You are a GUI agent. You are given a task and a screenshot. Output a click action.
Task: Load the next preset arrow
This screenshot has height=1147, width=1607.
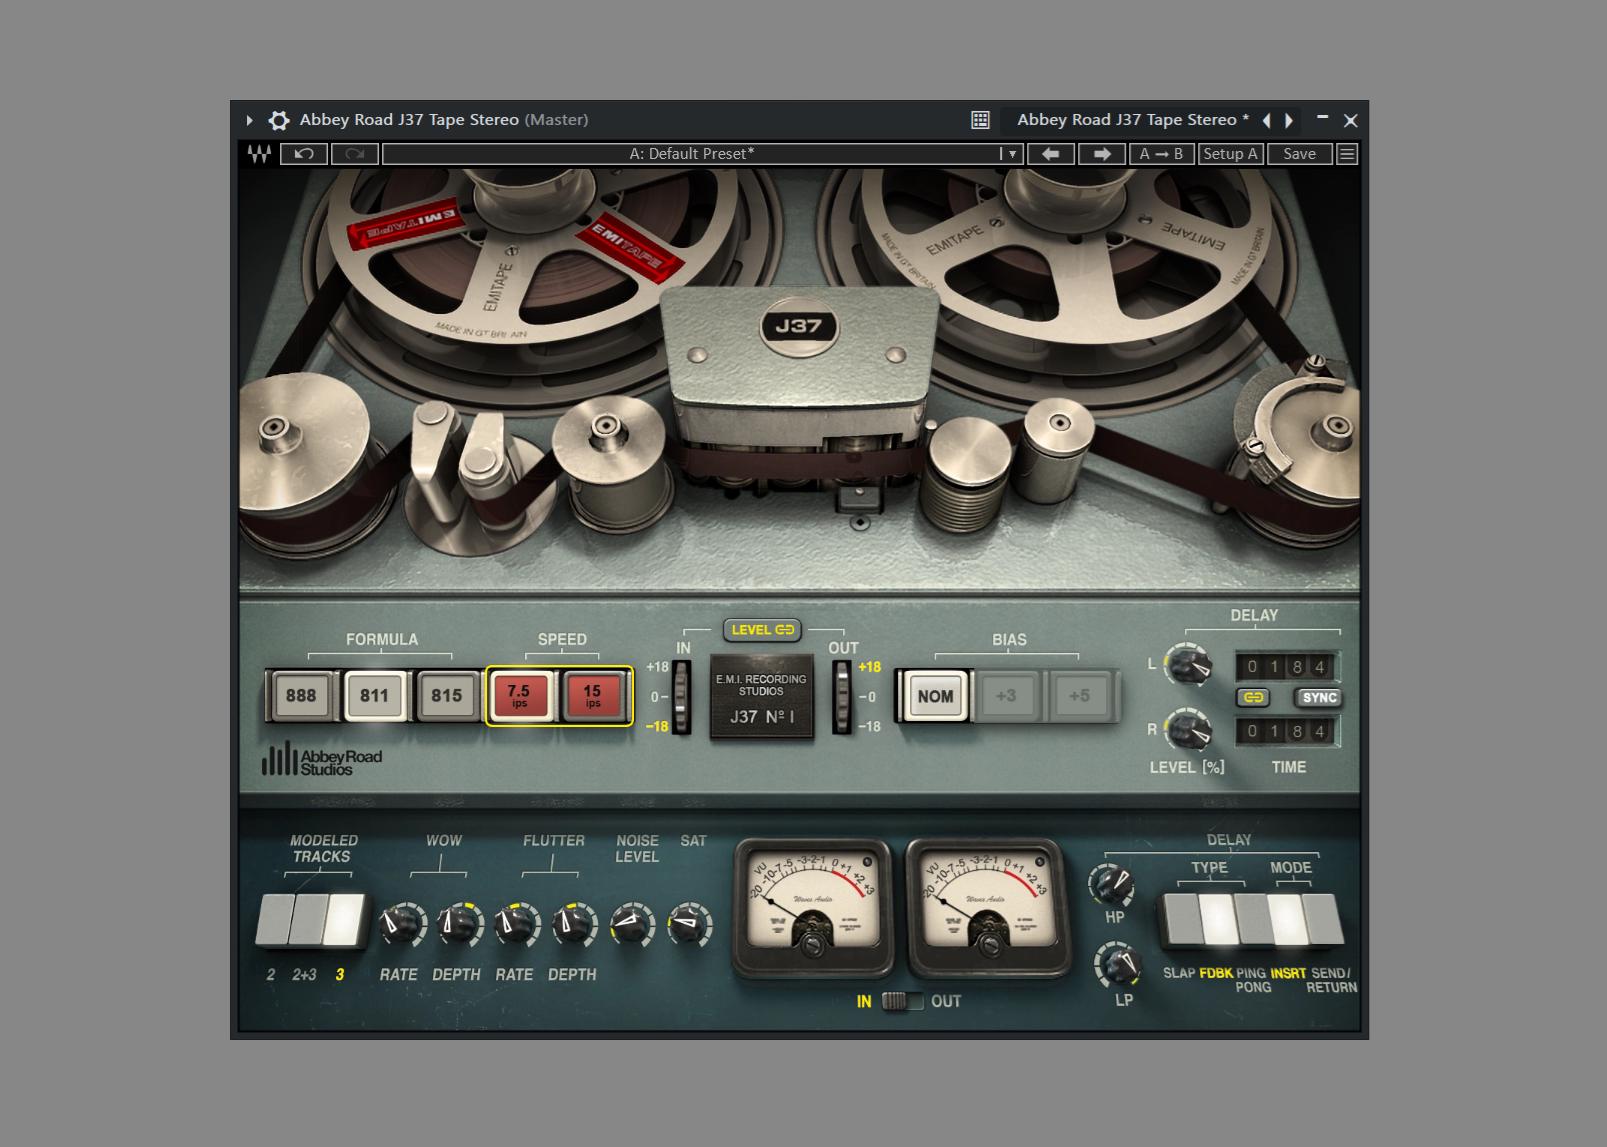click(x=1102, y=154)
